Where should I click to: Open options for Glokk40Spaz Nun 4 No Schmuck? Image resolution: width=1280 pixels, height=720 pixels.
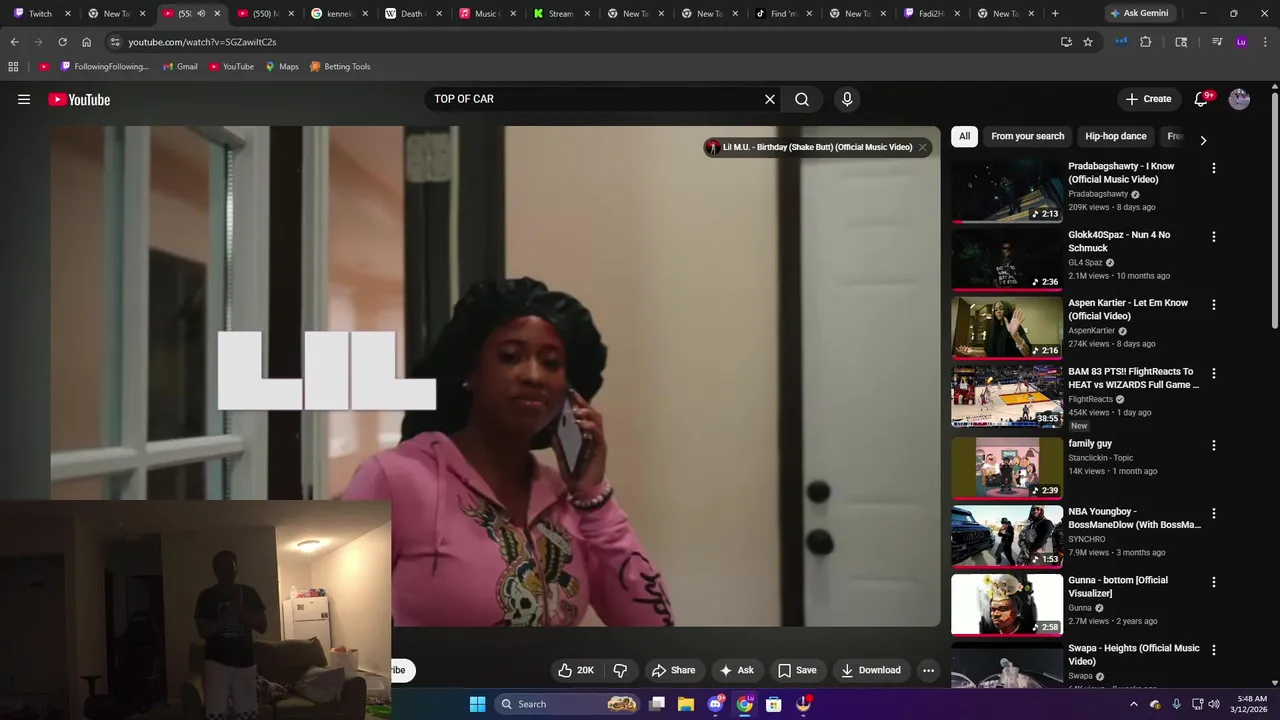click(x=1214, y=237)
